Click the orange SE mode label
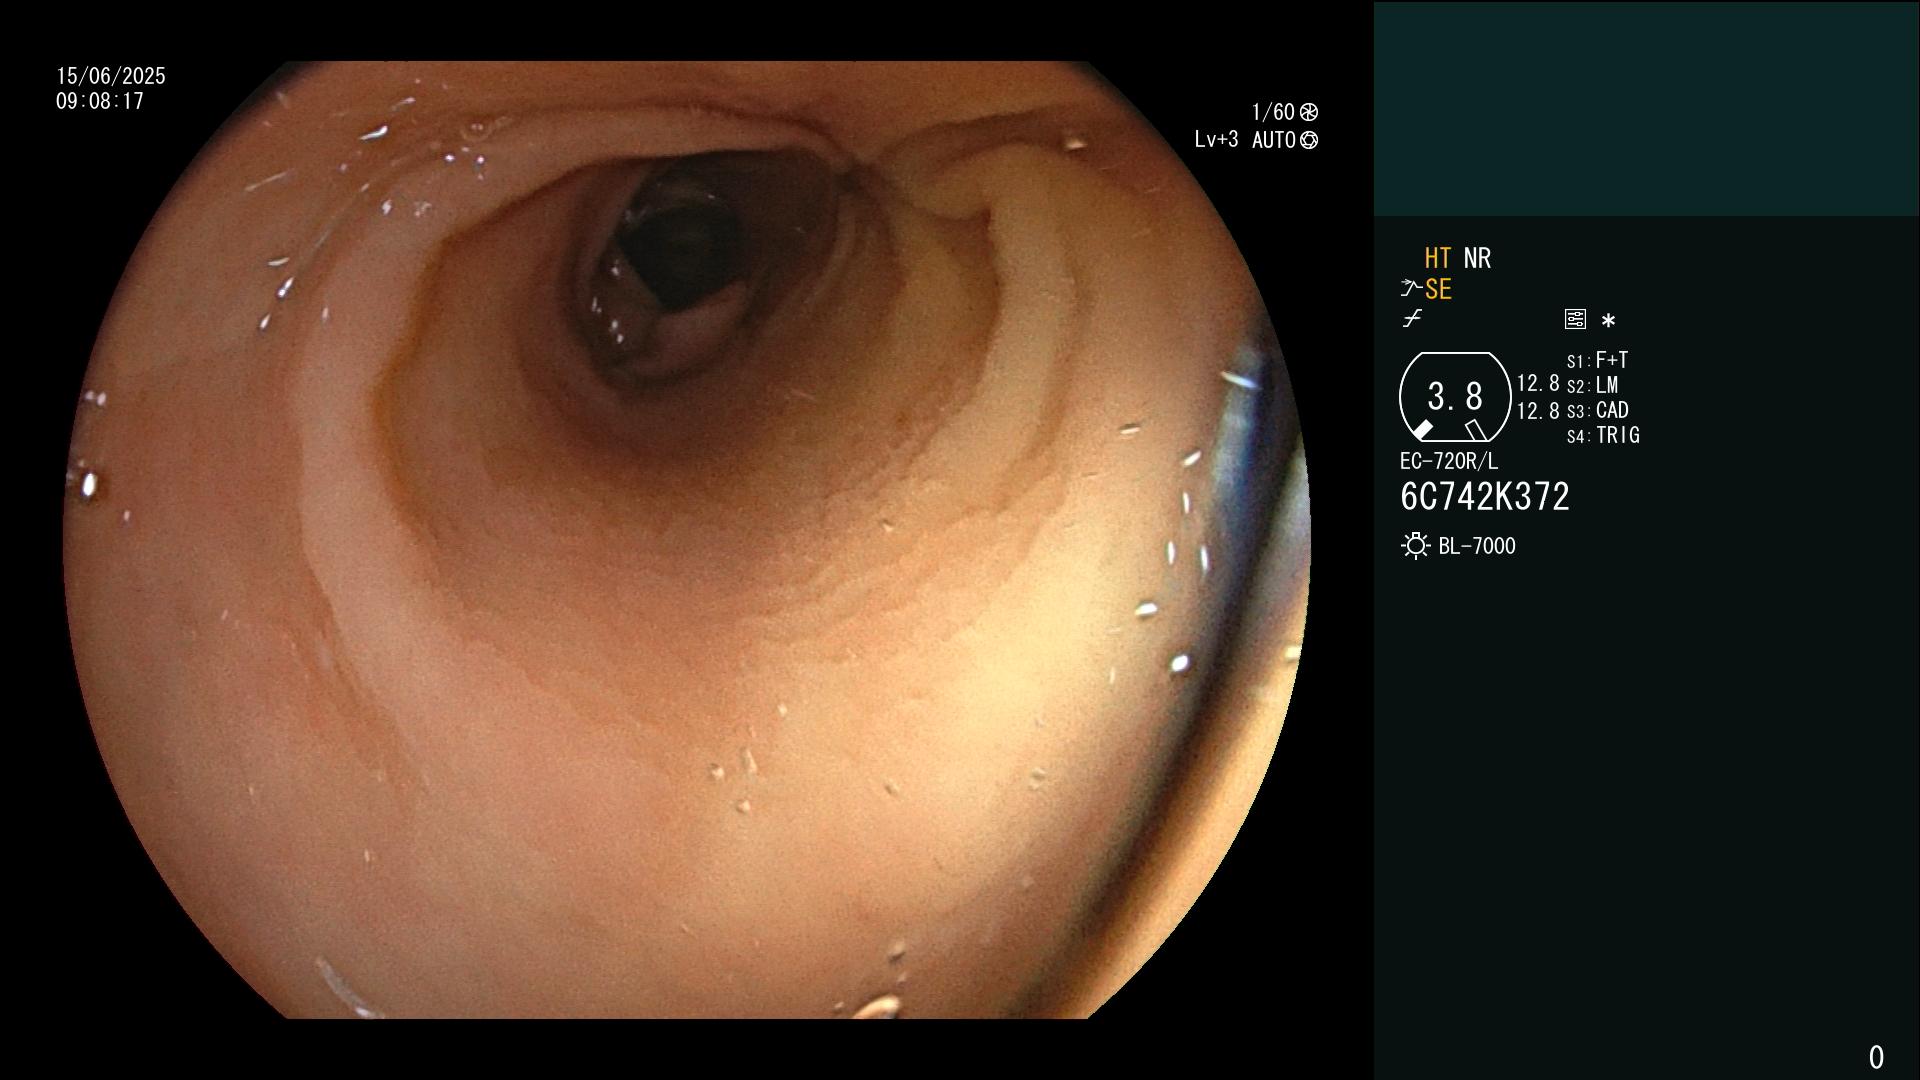Image resolution: width=1920 pixels, height=1080 pixels. point(1438,290)
